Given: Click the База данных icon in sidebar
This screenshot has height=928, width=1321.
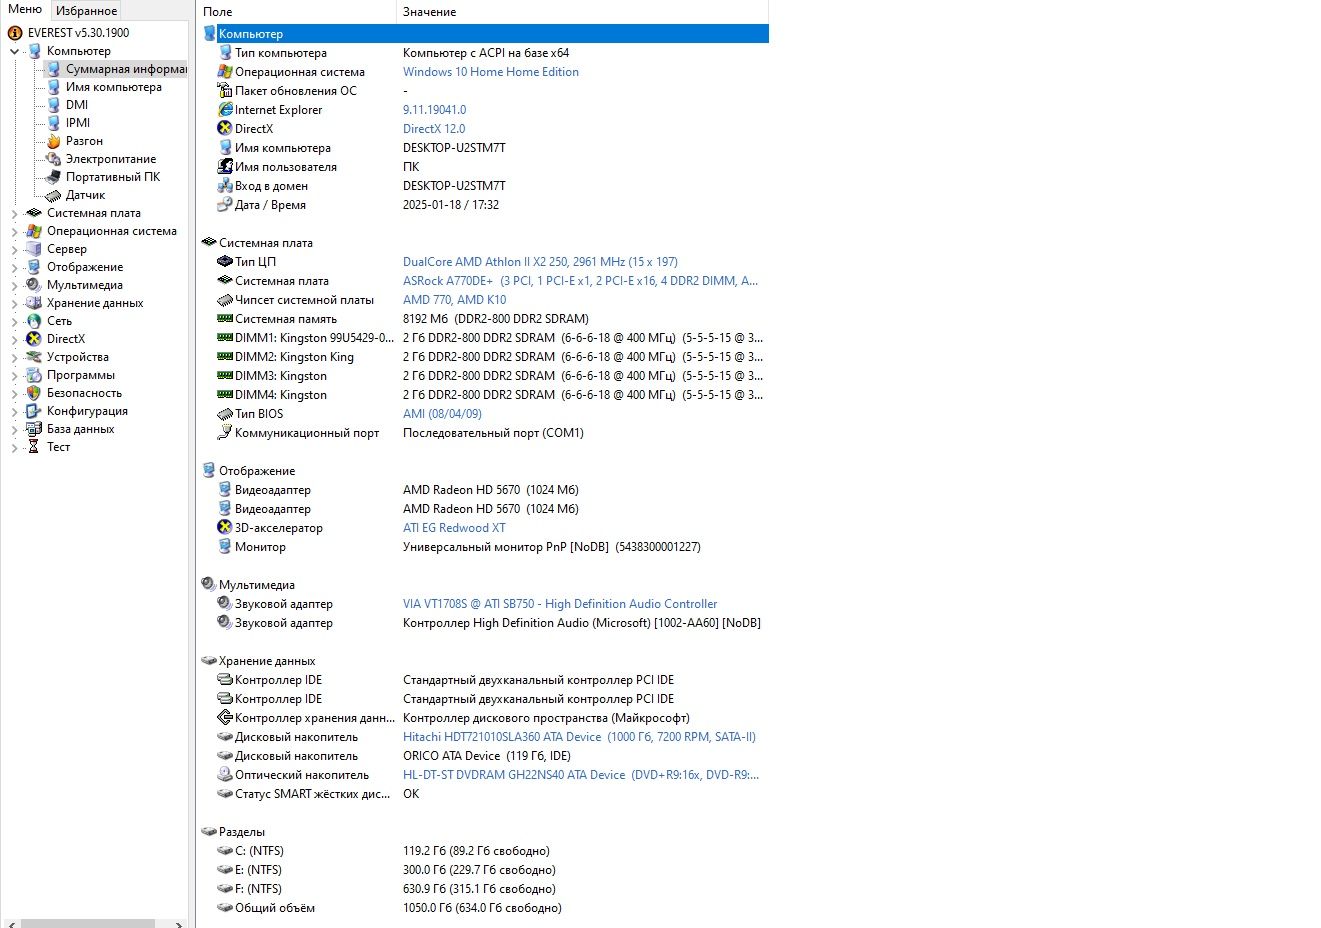Looking at the screenshot, I should tap(34, 429).
